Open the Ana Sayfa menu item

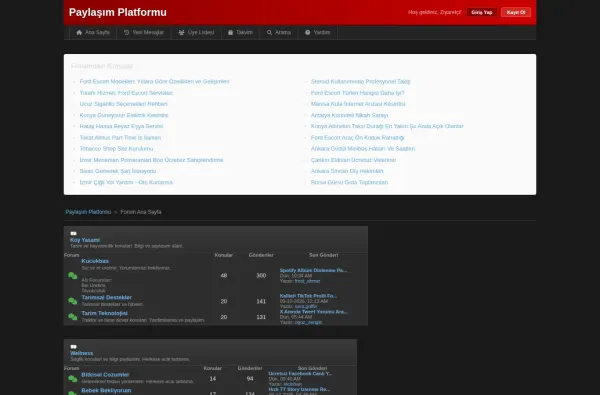pos(93,33)
